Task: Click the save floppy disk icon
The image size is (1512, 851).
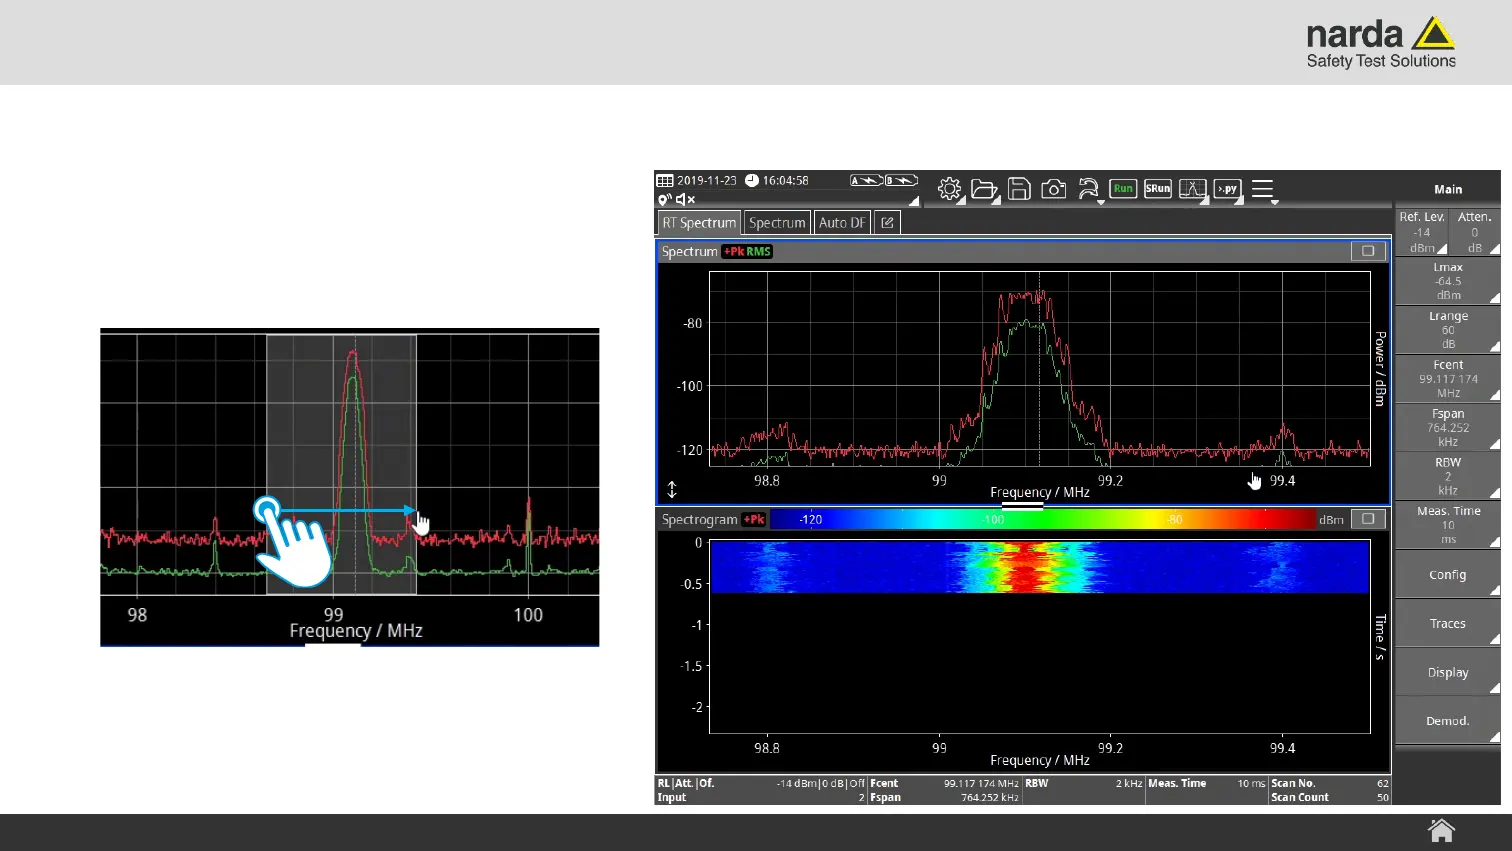Action: point(1019,189)
